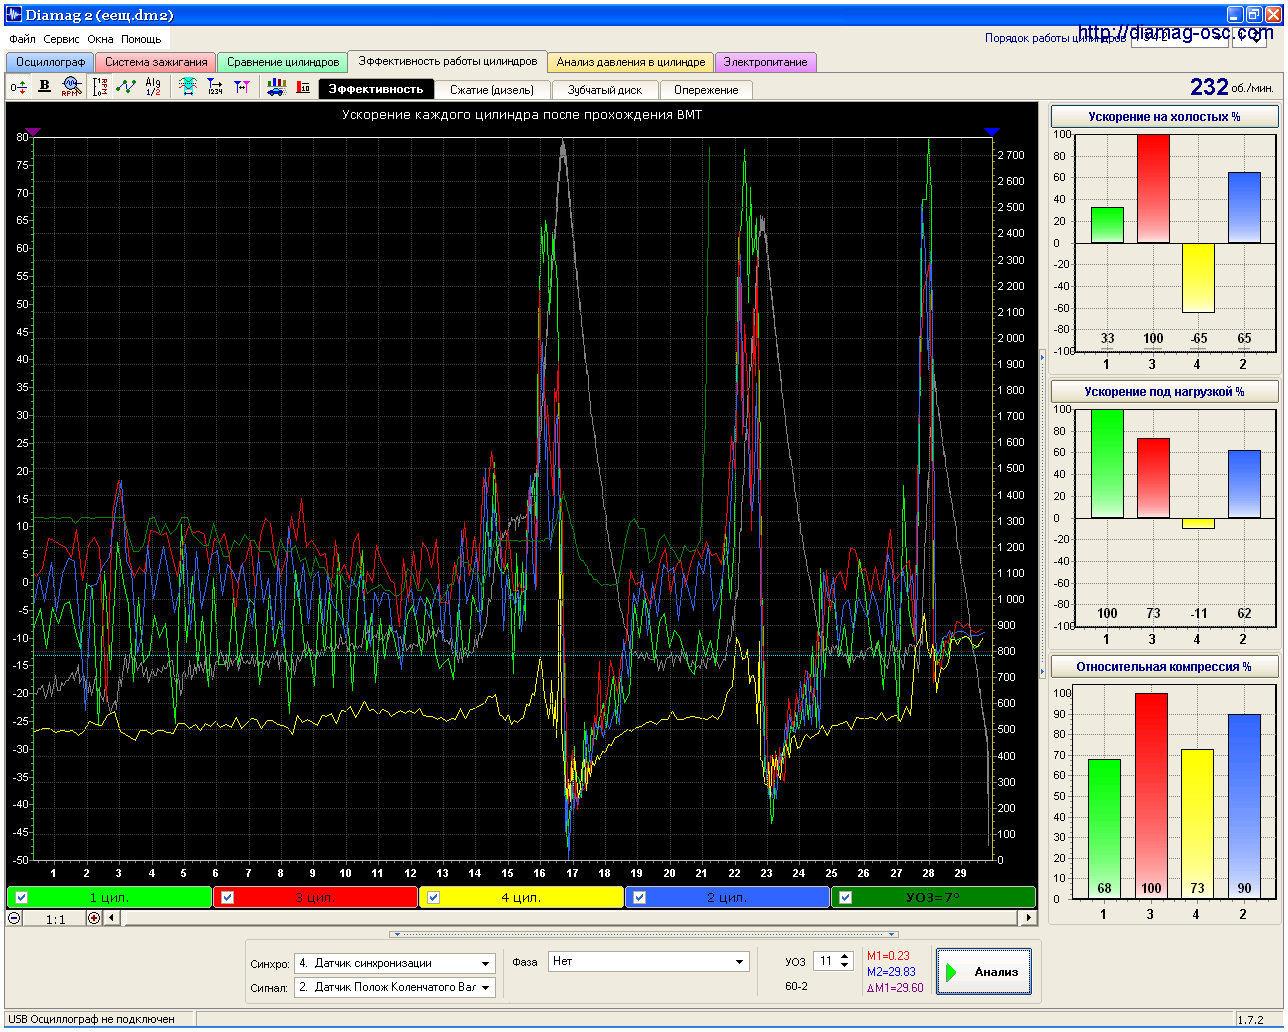
Task: Click the zoom in plus icon
Action: [x=94, y=918]
